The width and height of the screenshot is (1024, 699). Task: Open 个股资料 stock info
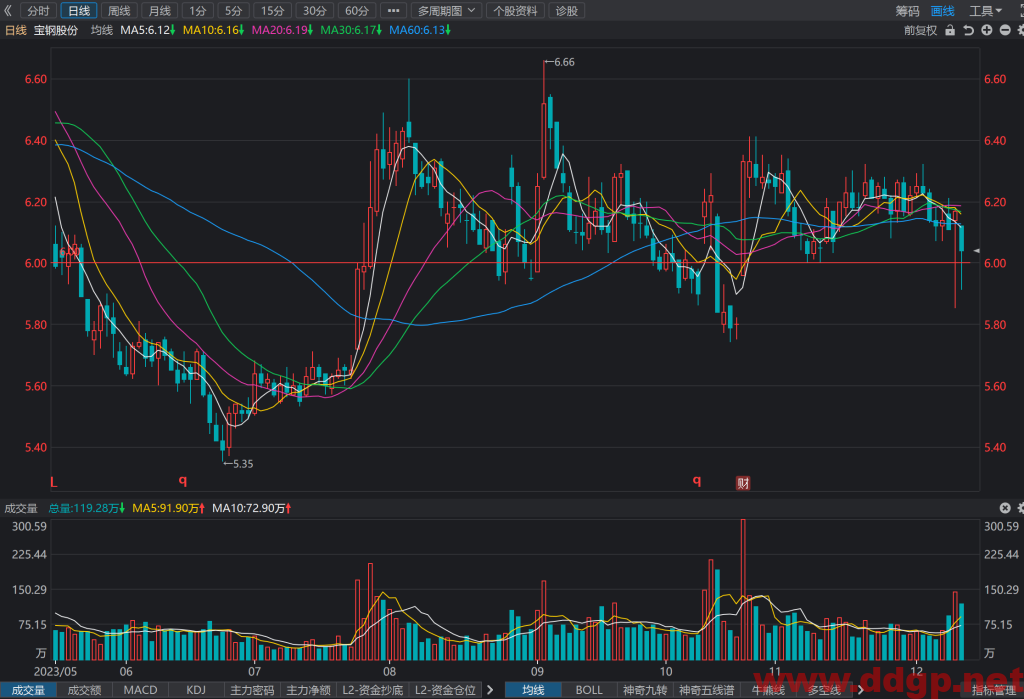(515, 10)
